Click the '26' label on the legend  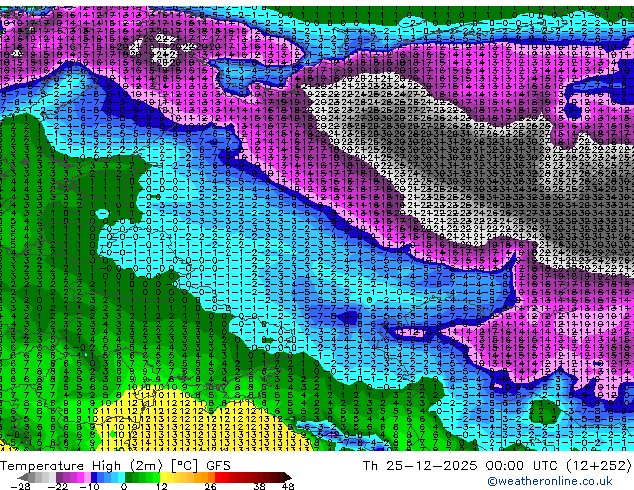[x=210, y=486]
